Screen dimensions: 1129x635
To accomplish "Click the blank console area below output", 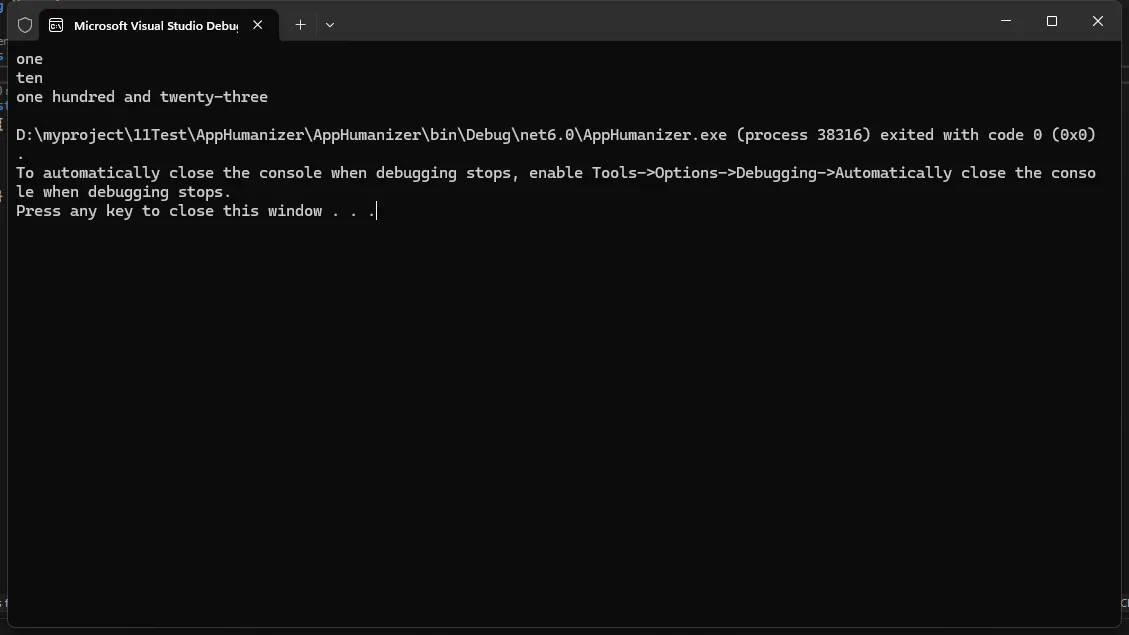I will [560, 420].
